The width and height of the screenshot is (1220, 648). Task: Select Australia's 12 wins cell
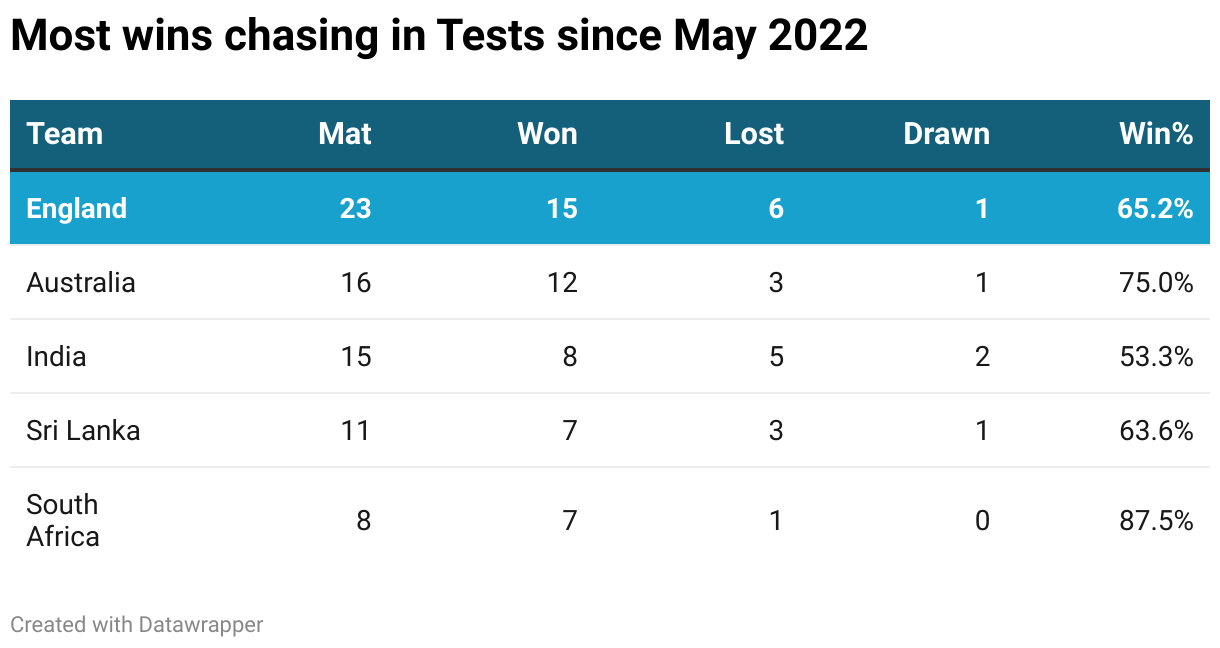[x=562, y=282]
